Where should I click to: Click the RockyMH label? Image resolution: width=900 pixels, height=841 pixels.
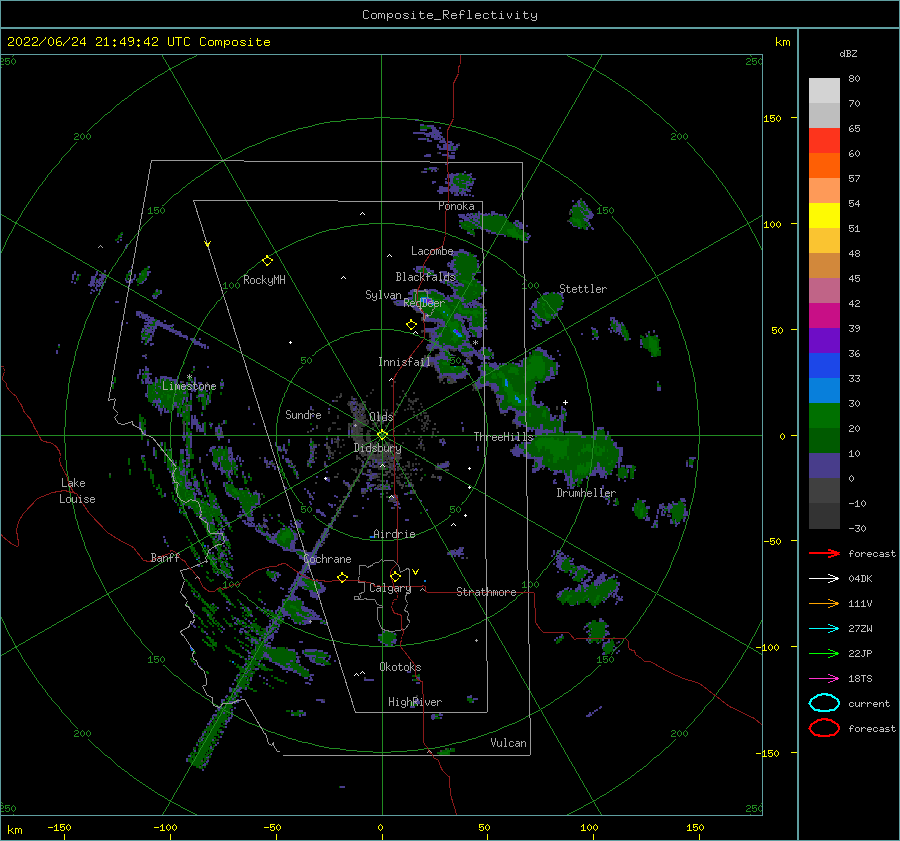[264, 280]
